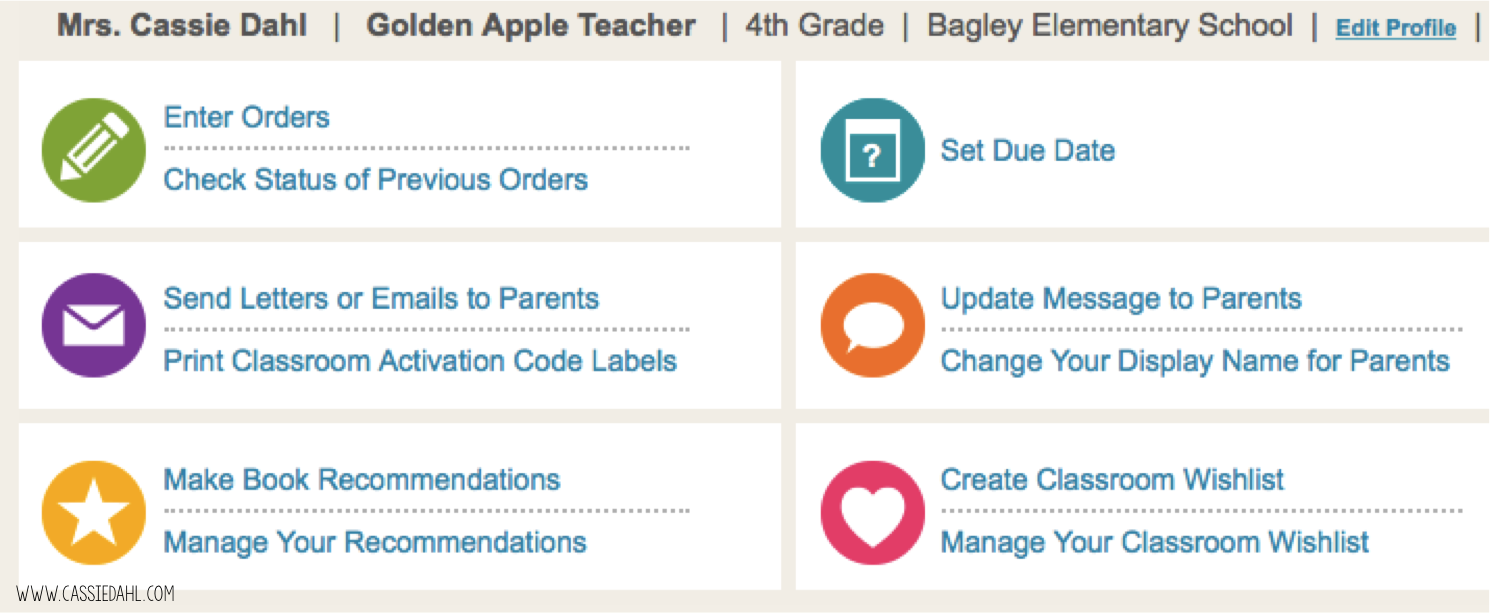Select Update Message to Parents
Viewport: 1490px width, 613px height.
pyautogui.click(x=1121, y=298)
